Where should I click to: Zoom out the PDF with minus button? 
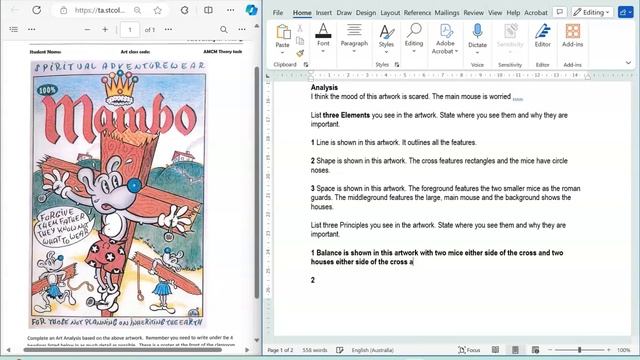coord(87,29)
